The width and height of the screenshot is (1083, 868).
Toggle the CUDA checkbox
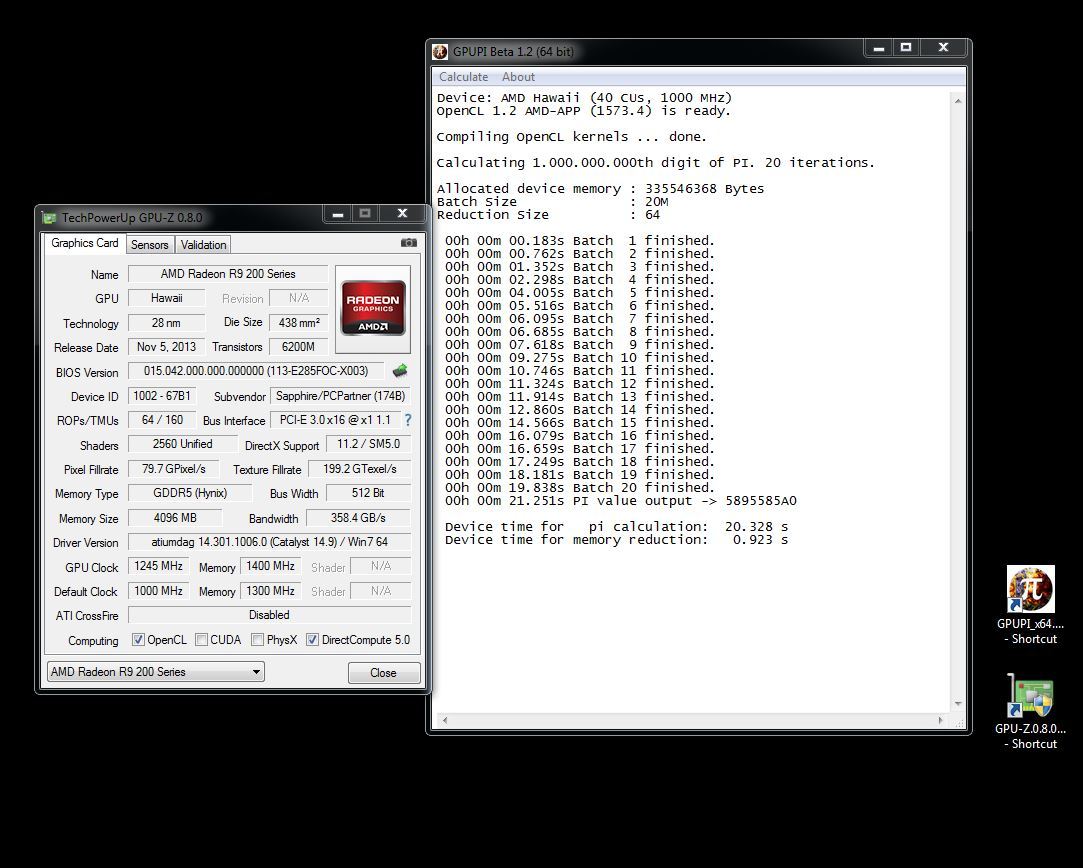tap(202, 639)
